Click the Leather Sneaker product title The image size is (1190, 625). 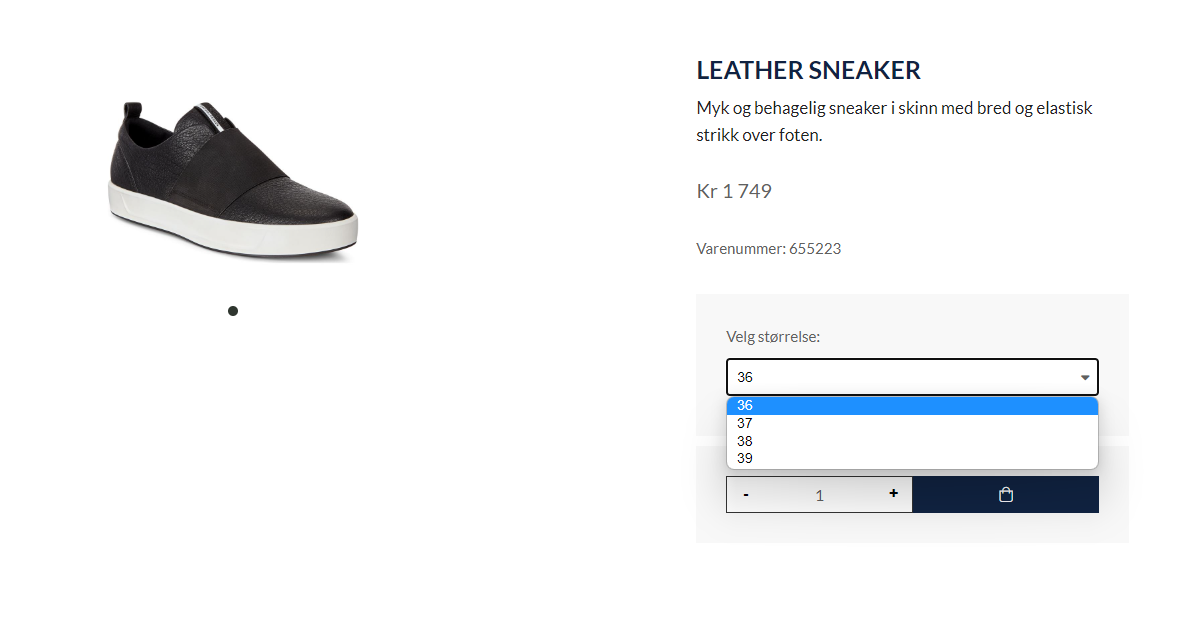pyautogui.click(x=808, y=71)
